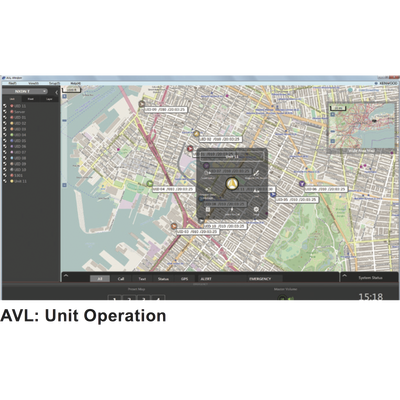Expand the System Status panel chevron
400x400 pixels.
click(x=345, y=276)
